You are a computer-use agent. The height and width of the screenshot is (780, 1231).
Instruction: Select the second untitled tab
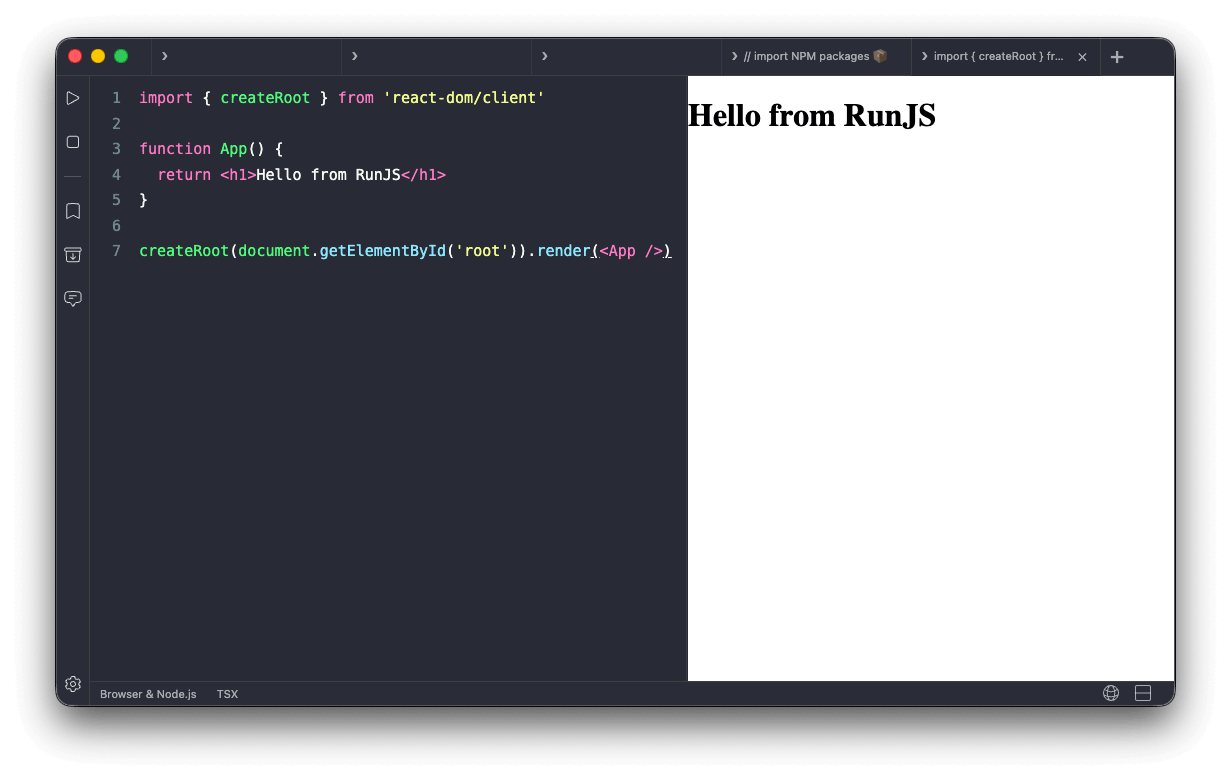436,57
